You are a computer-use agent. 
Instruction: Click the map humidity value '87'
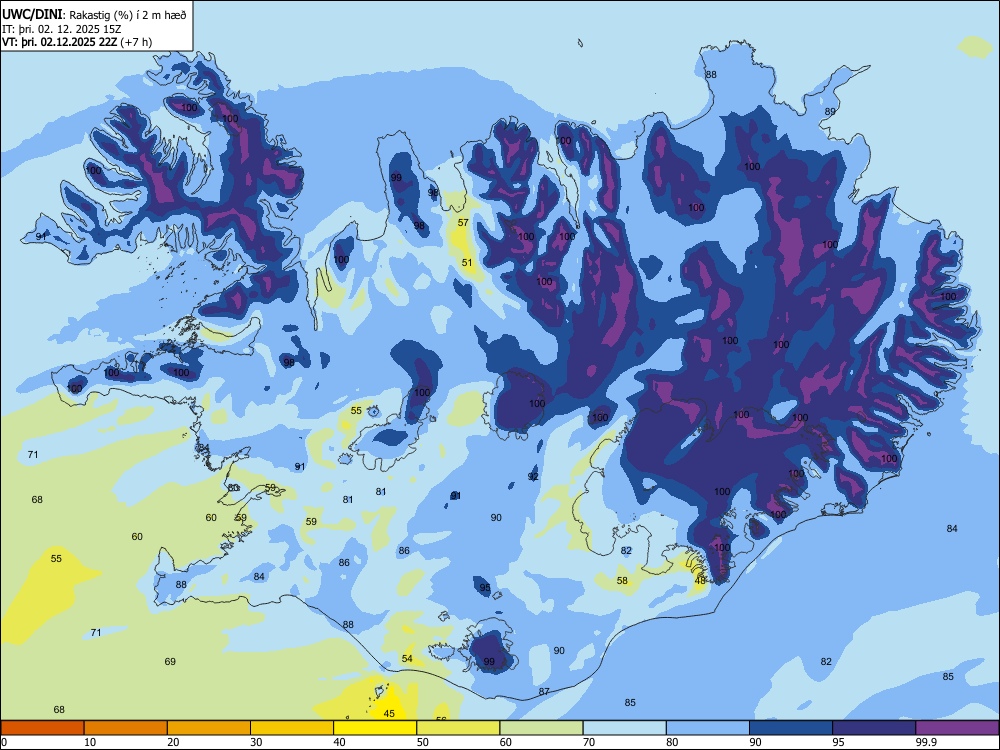[544, 691]
